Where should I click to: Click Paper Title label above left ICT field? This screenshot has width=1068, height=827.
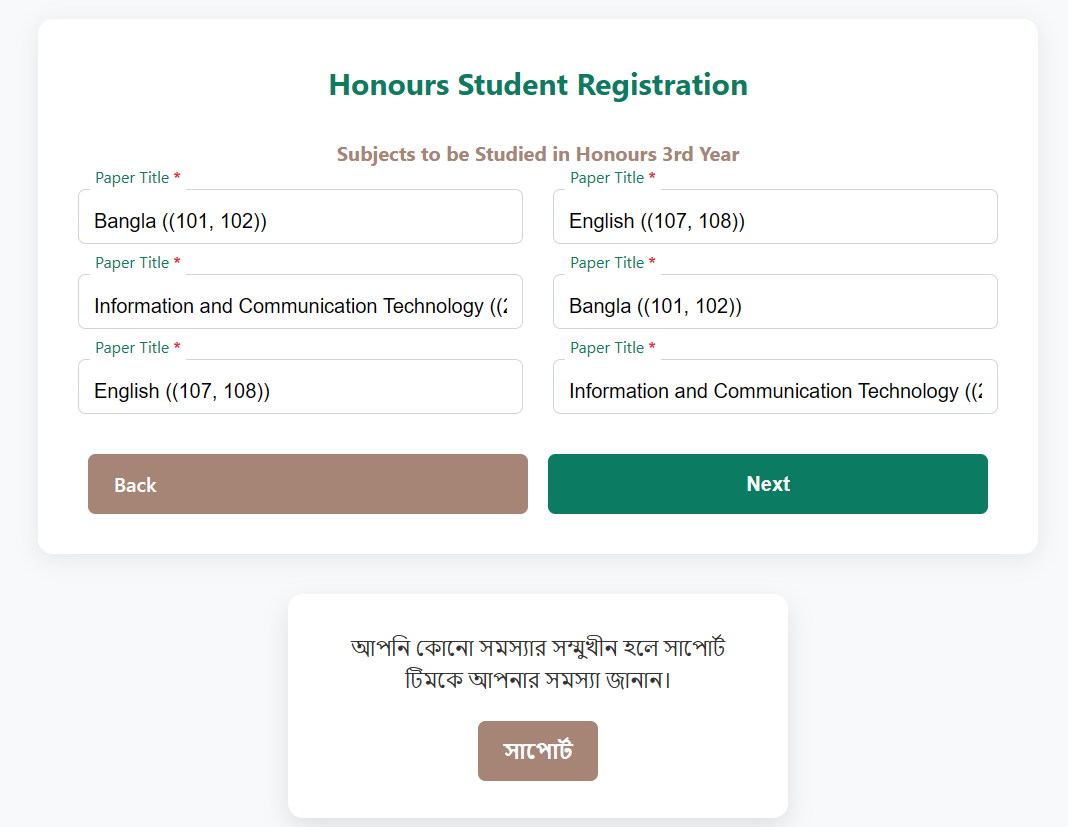tap(132, 263)
